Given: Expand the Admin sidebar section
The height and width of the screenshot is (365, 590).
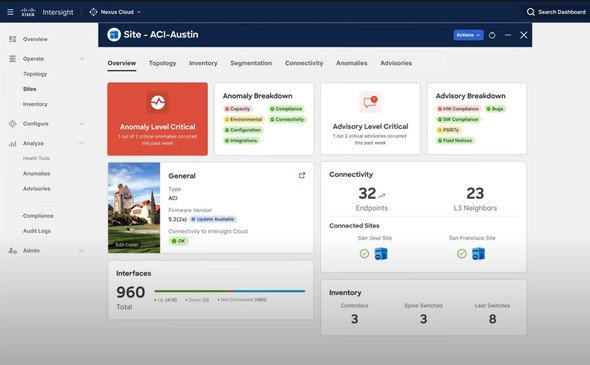Looking at the screenshot, I should [x=81, y=250].
